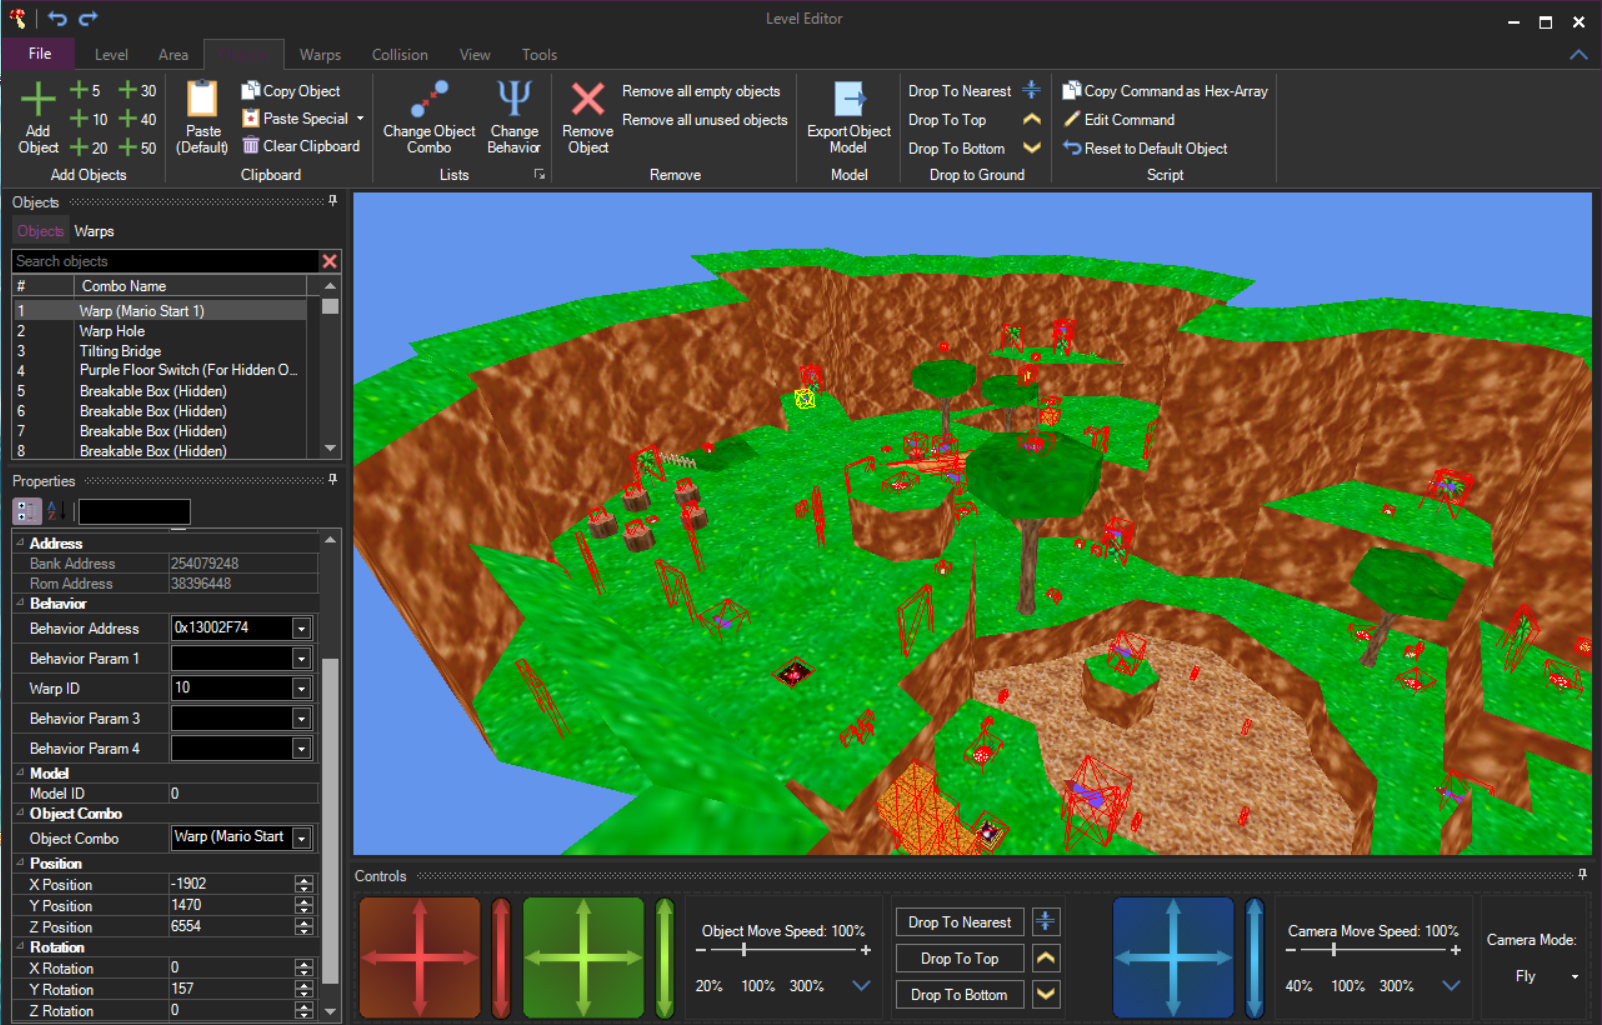Add 20 objects with the +20 button
The height and width of the screenshot is (1025, 1602).
[88, 148]
